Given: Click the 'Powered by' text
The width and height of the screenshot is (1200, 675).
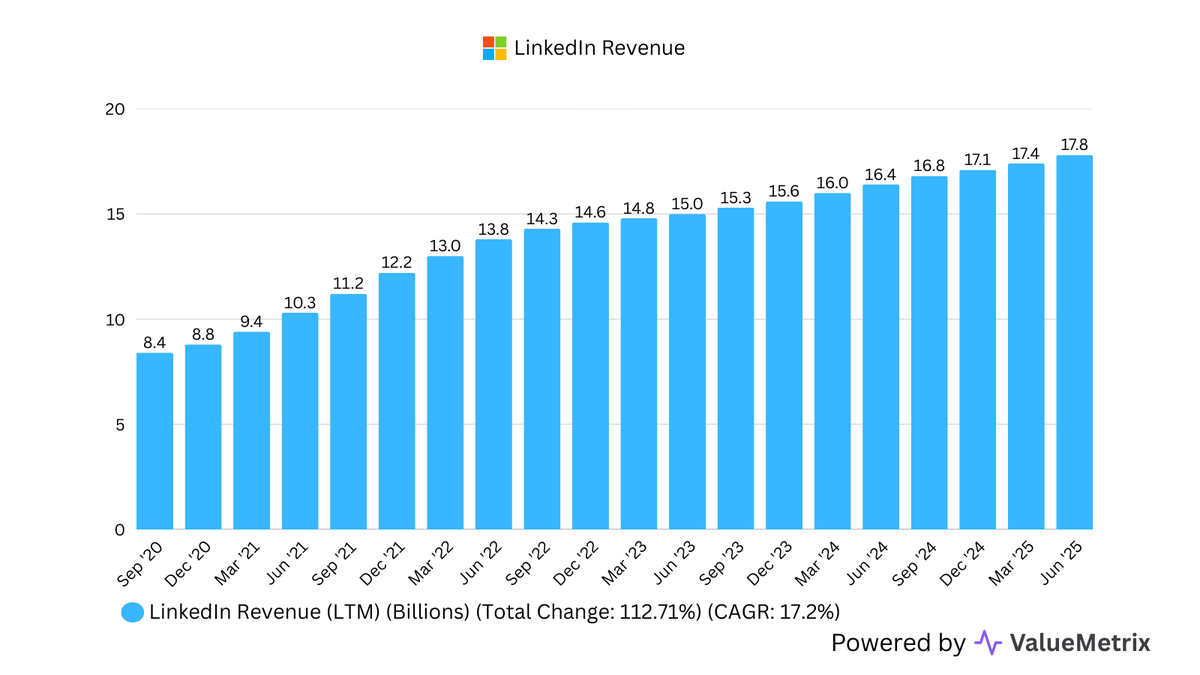Looking at the screenshot, I should (x=899, y=642).
